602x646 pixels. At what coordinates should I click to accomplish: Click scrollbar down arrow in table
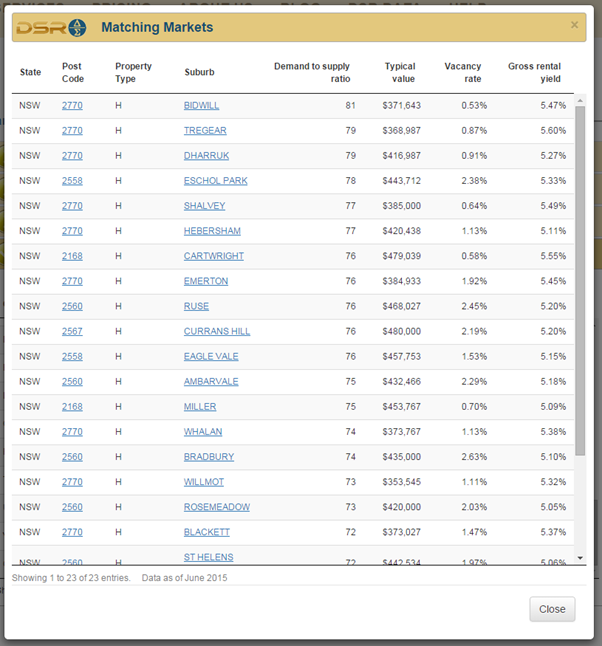point(580,558)
